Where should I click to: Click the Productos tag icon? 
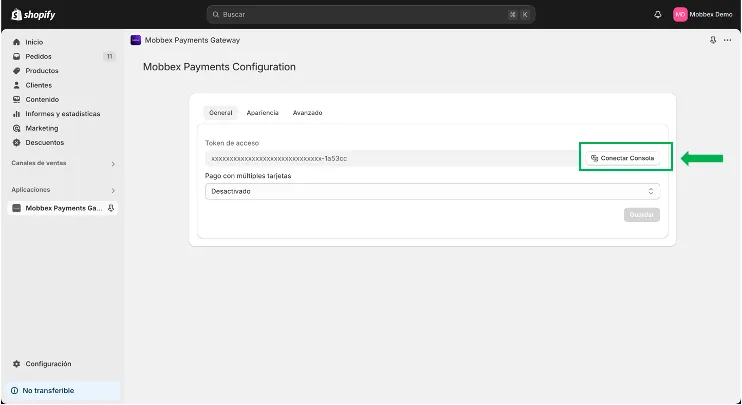point(17,70)
